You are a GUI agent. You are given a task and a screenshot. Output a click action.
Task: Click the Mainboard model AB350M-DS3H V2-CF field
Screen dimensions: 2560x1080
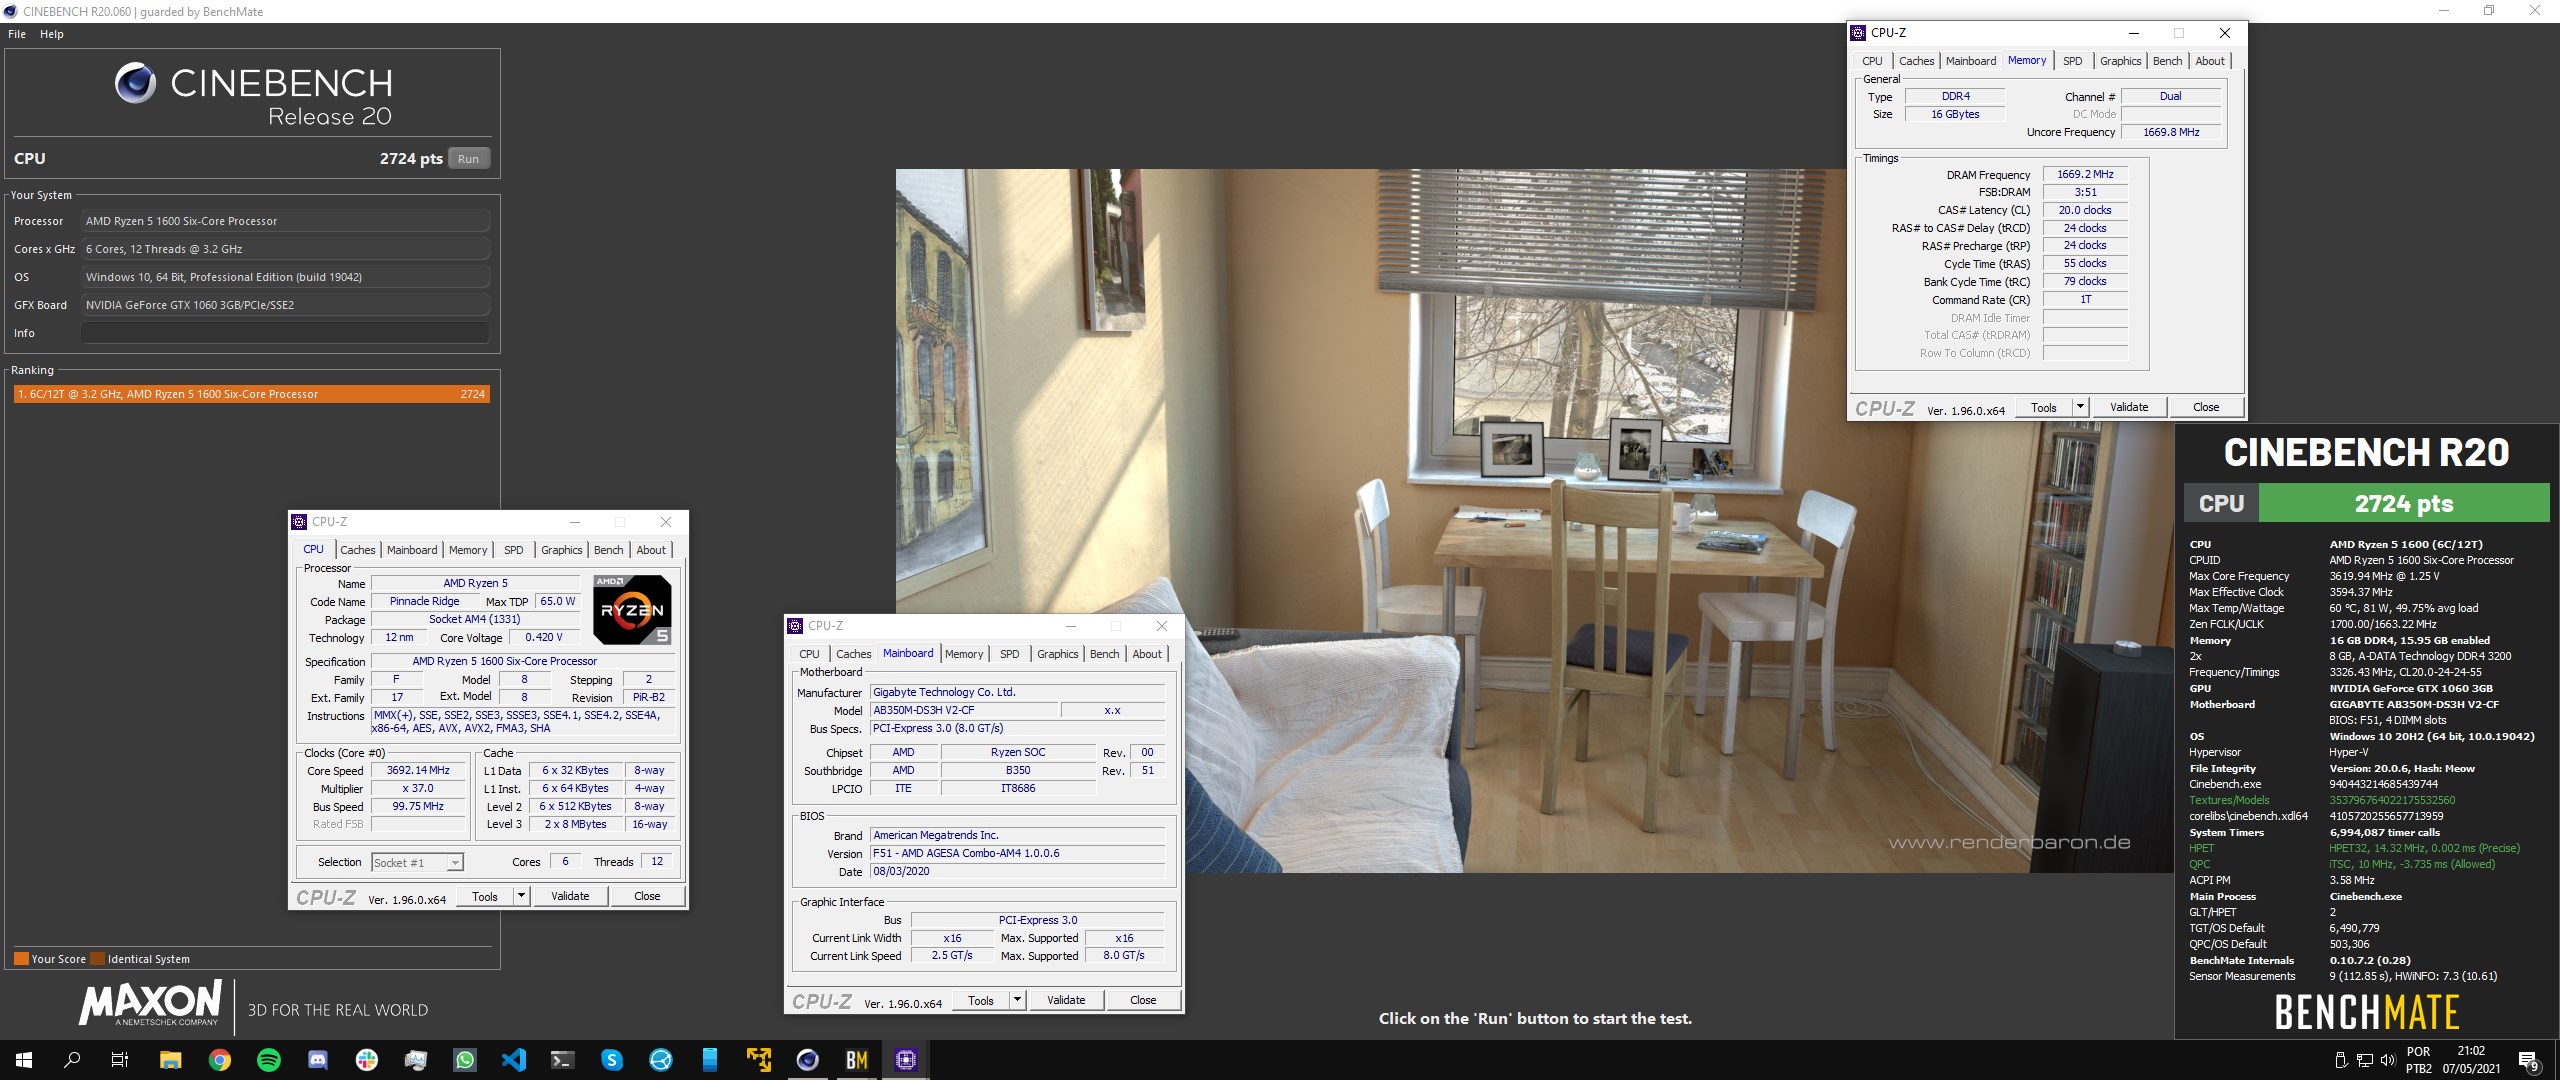click(964, 710)
